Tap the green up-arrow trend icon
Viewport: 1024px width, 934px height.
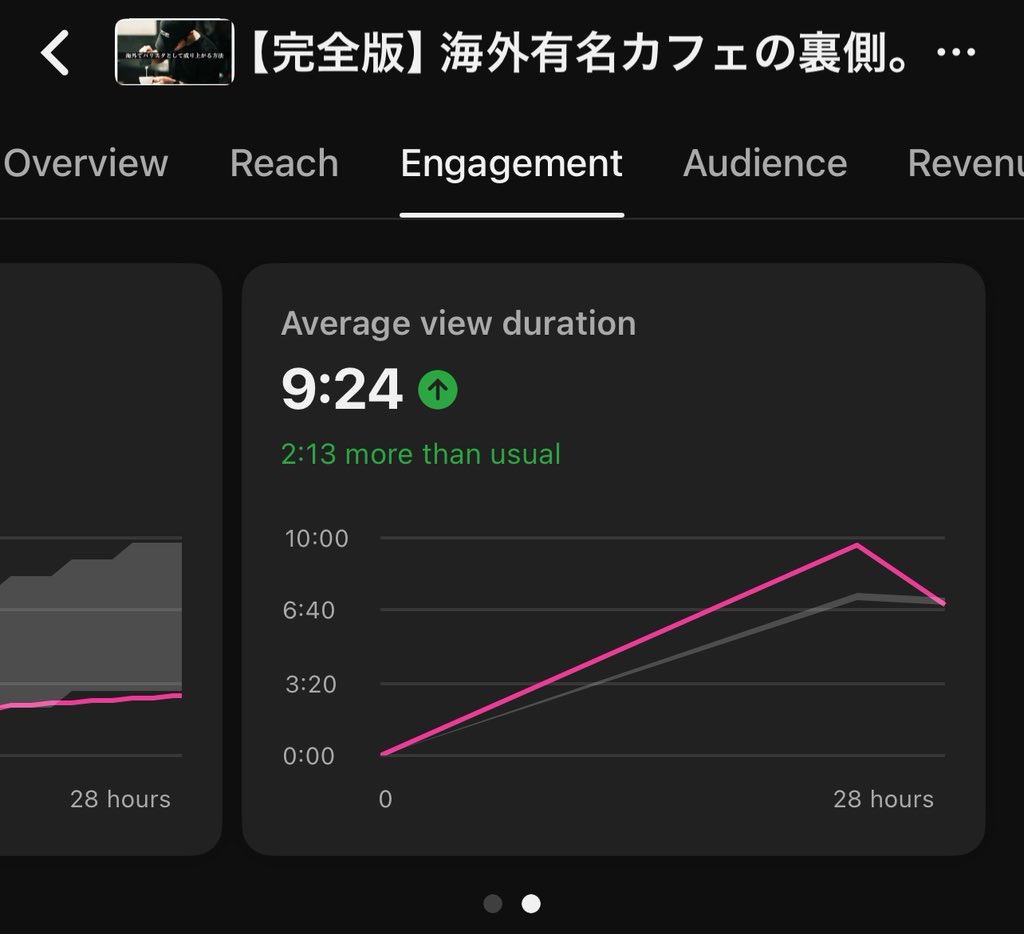pyautogui.click(x=438, y=390)
